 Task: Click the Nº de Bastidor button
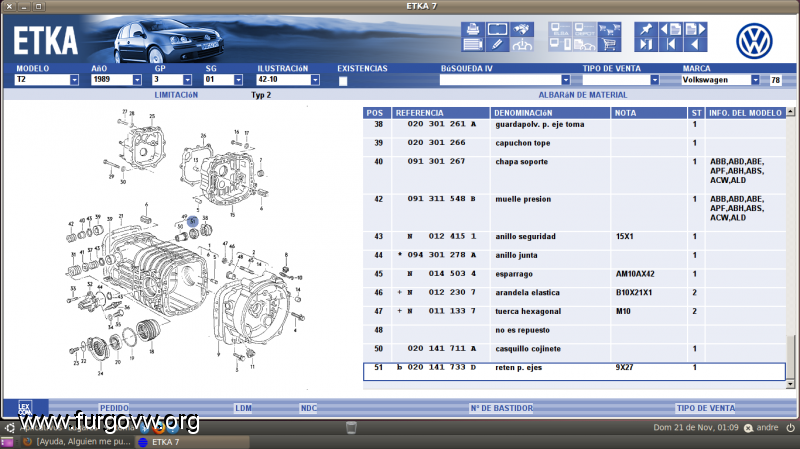pyautogui.click(x=502, y=408)
